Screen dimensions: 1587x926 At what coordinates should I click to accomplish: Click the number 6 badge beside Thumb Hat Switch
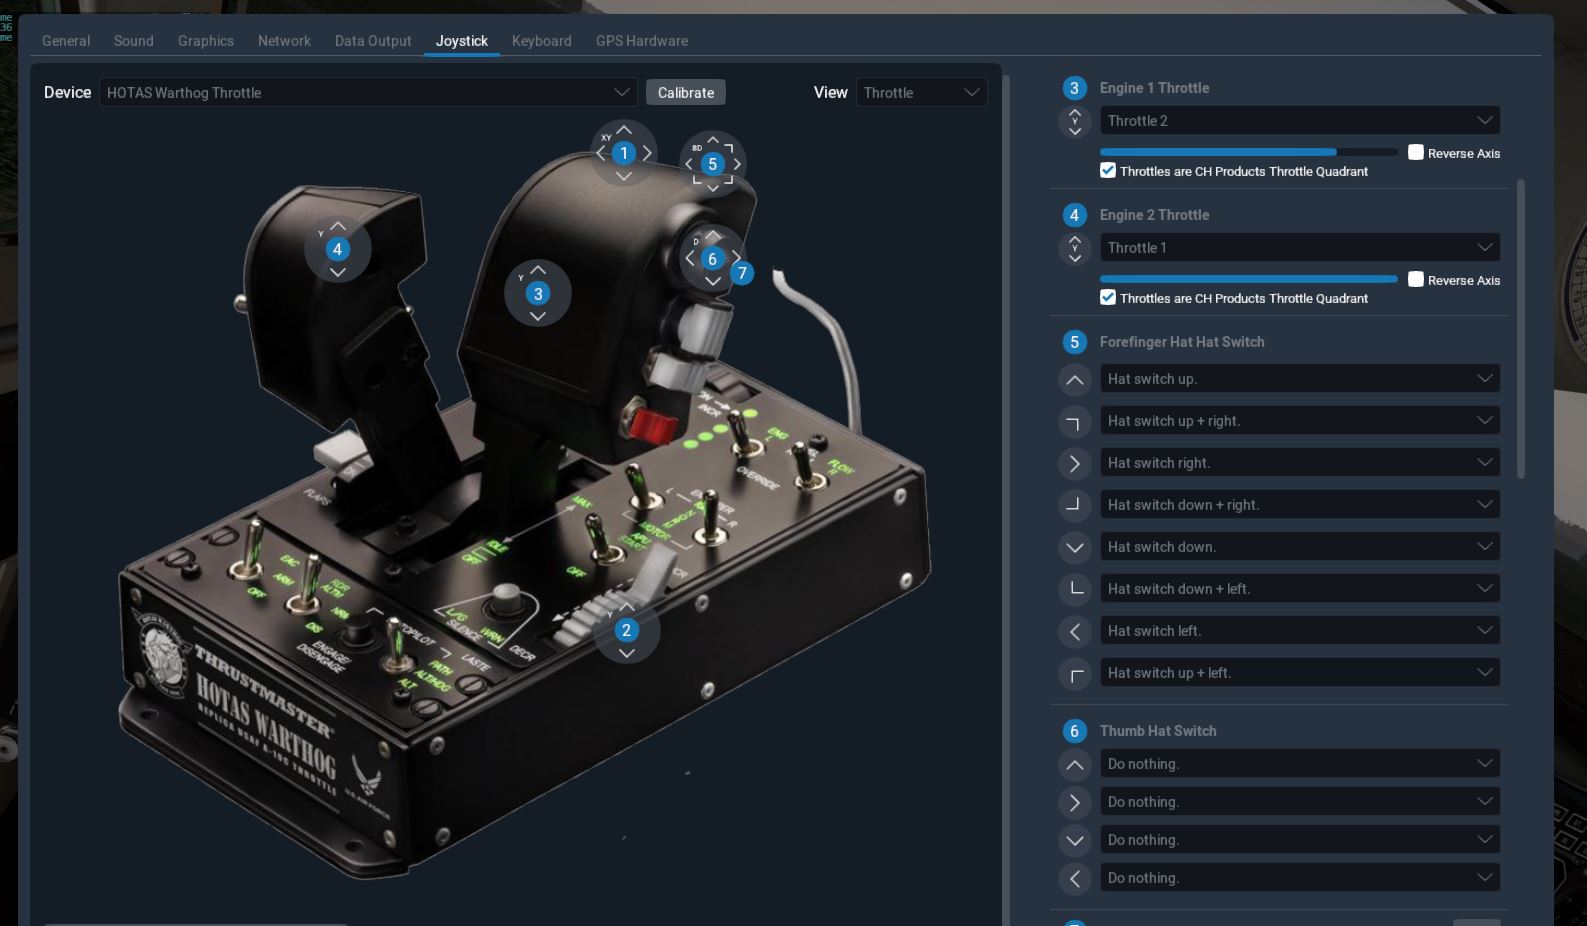[1074, 731]
